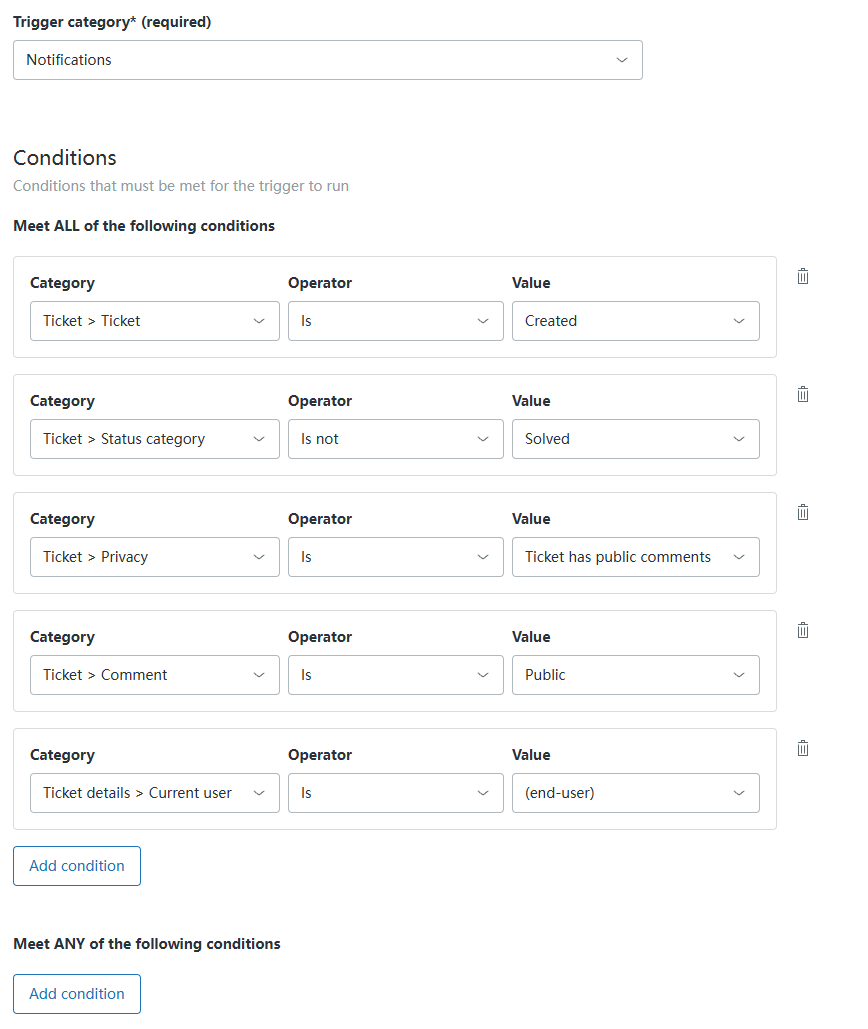Image resolution: width=868 pixels, height=1029 pixels.
Task: Open operator dropdown for Current user row
Action: coord(395,793)
